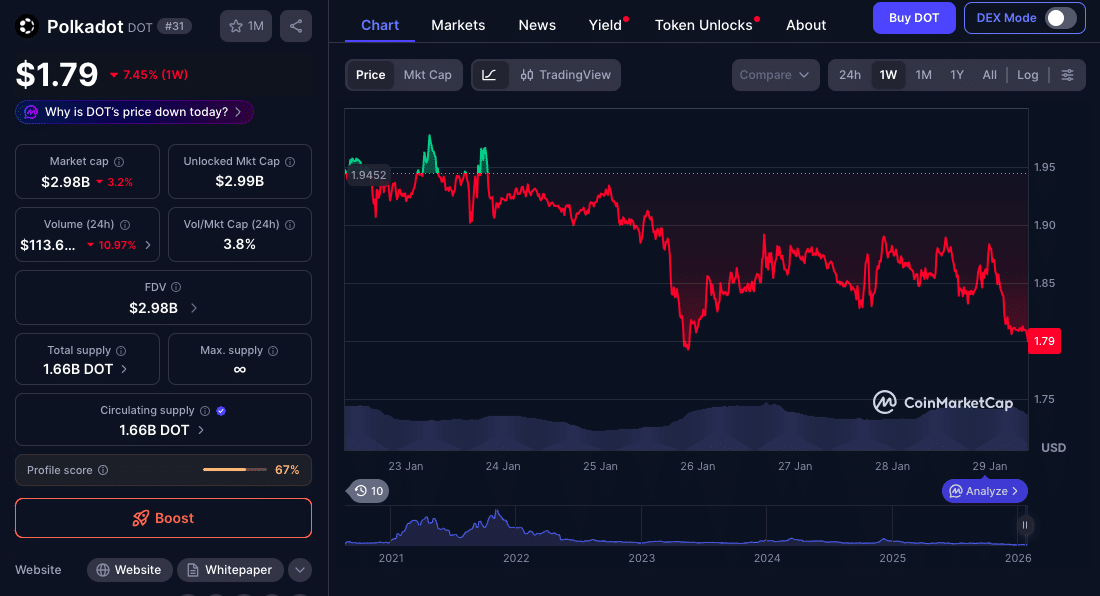Click the CoinMarketCap AI icon in price question
This screenshot has height=596, width=1100.
click(31, 112)
